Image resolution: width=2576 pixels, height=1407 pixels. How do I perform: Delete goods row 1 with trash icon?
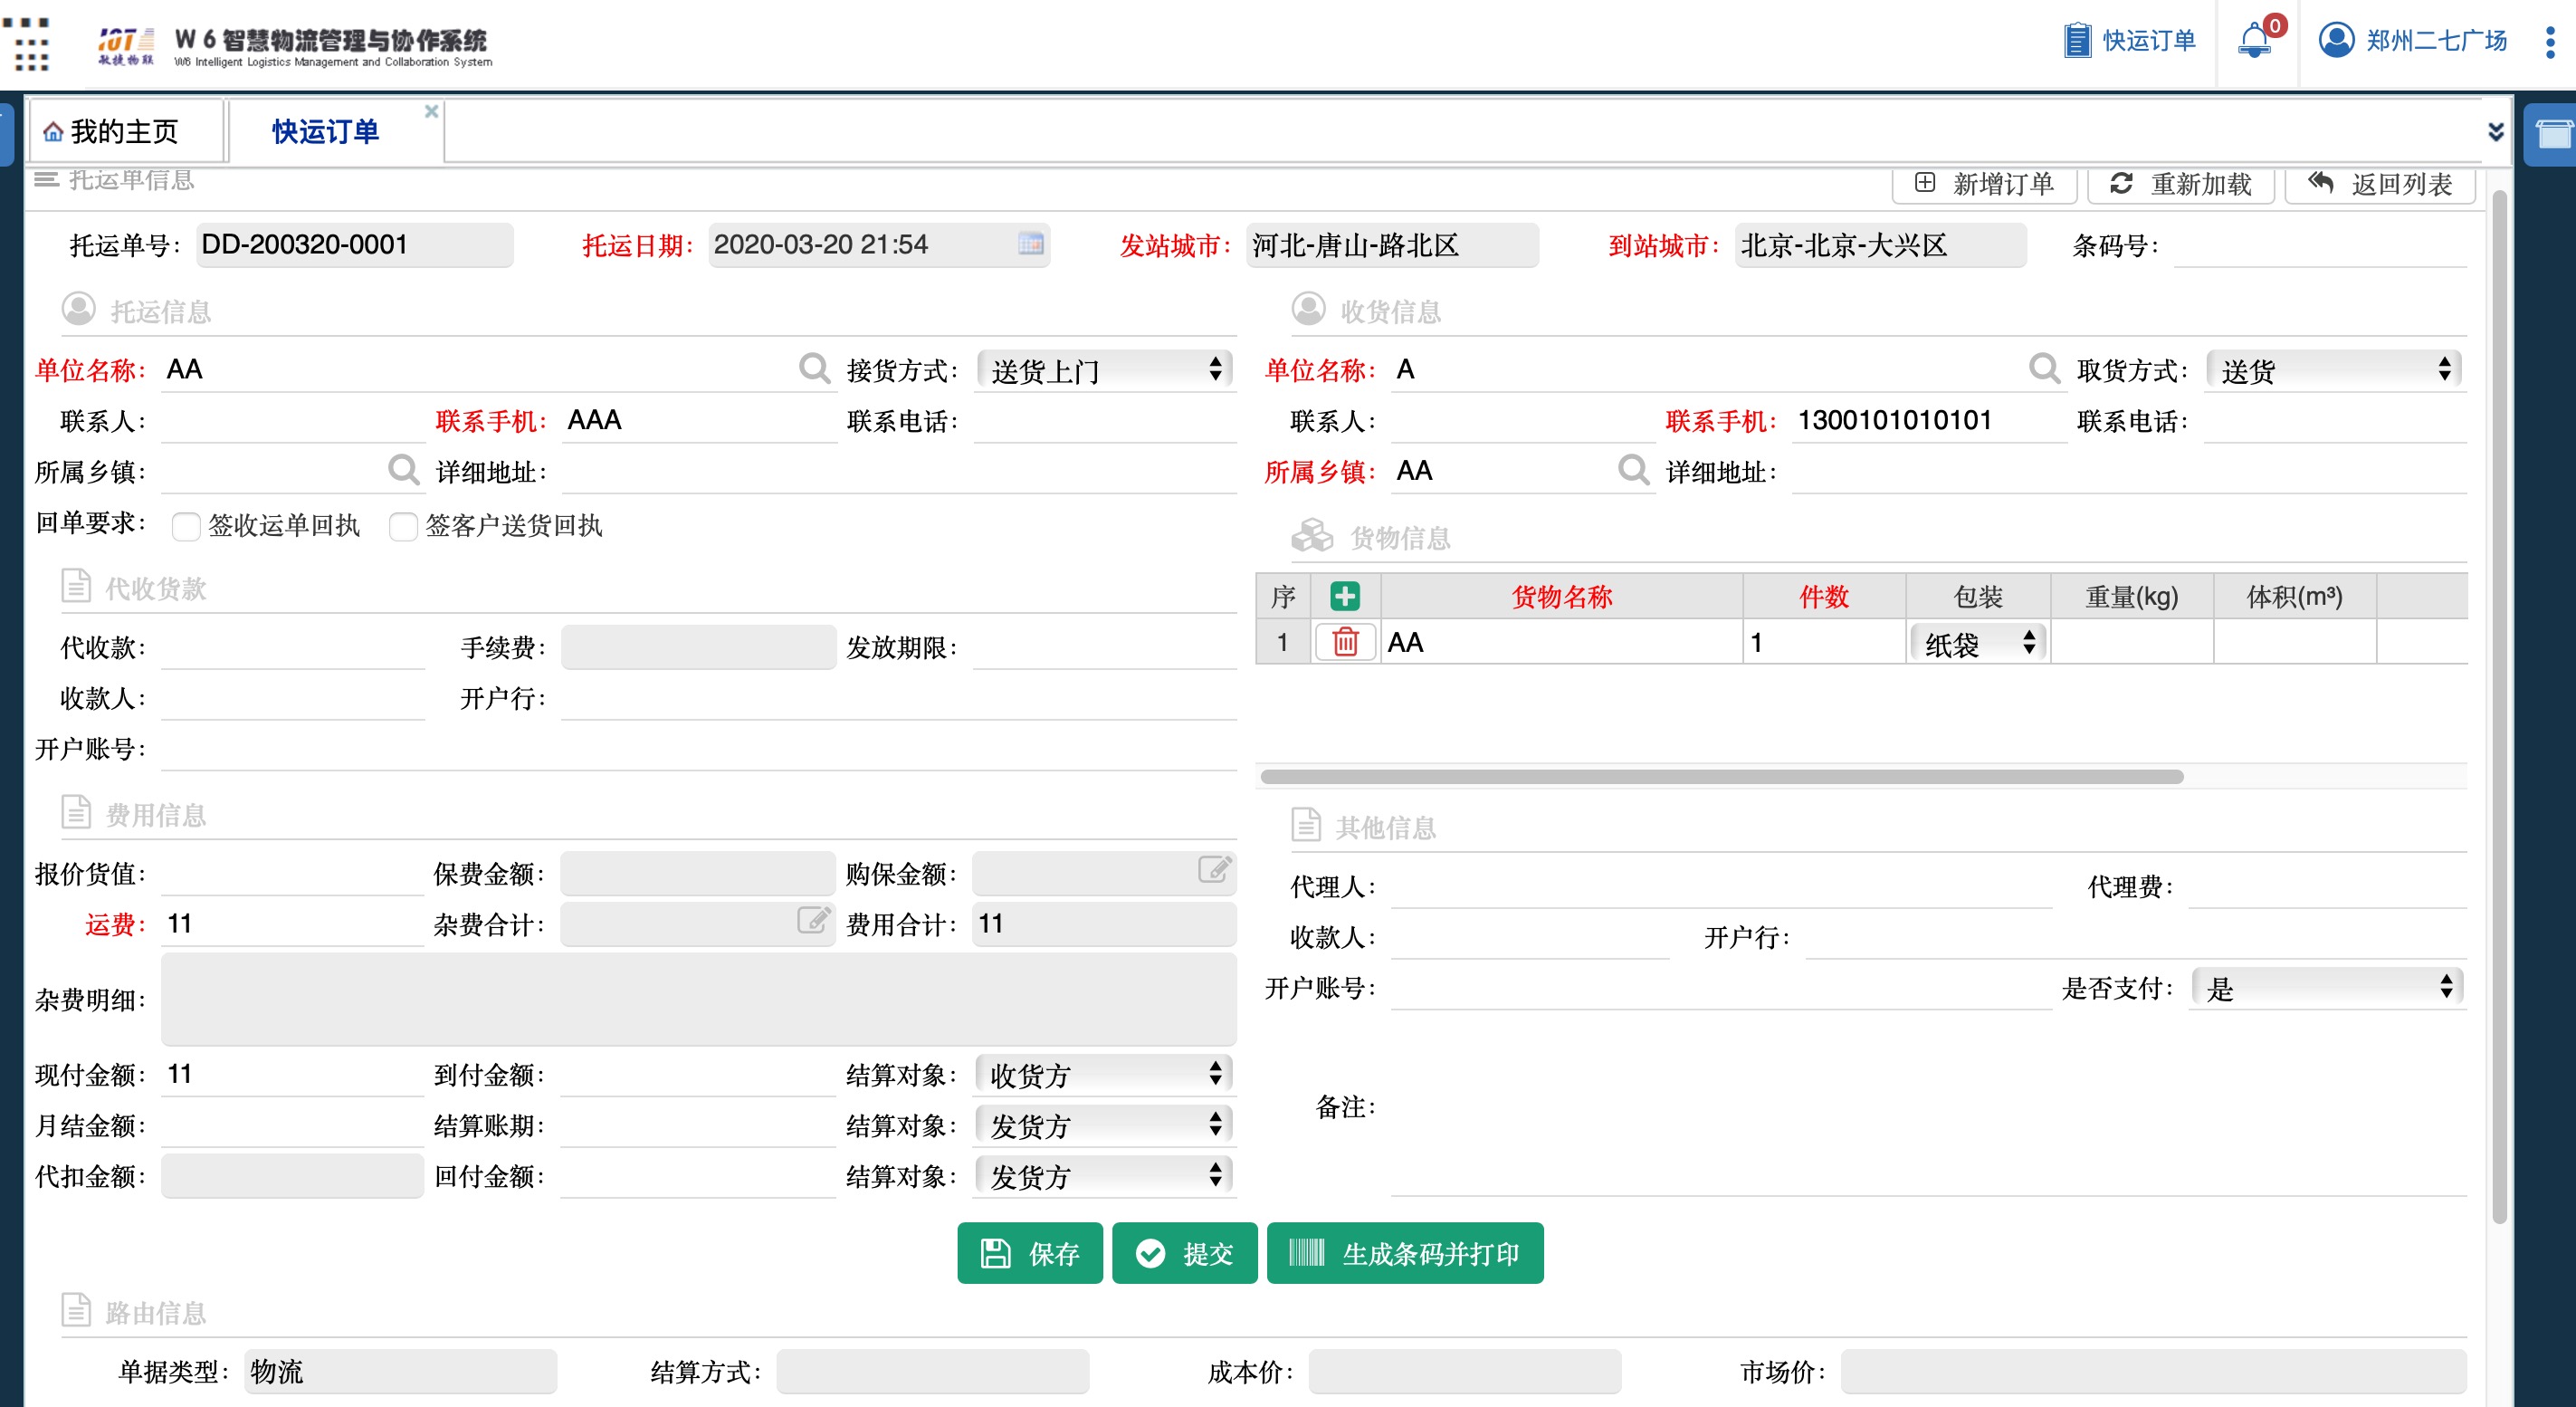[1345, 642]
